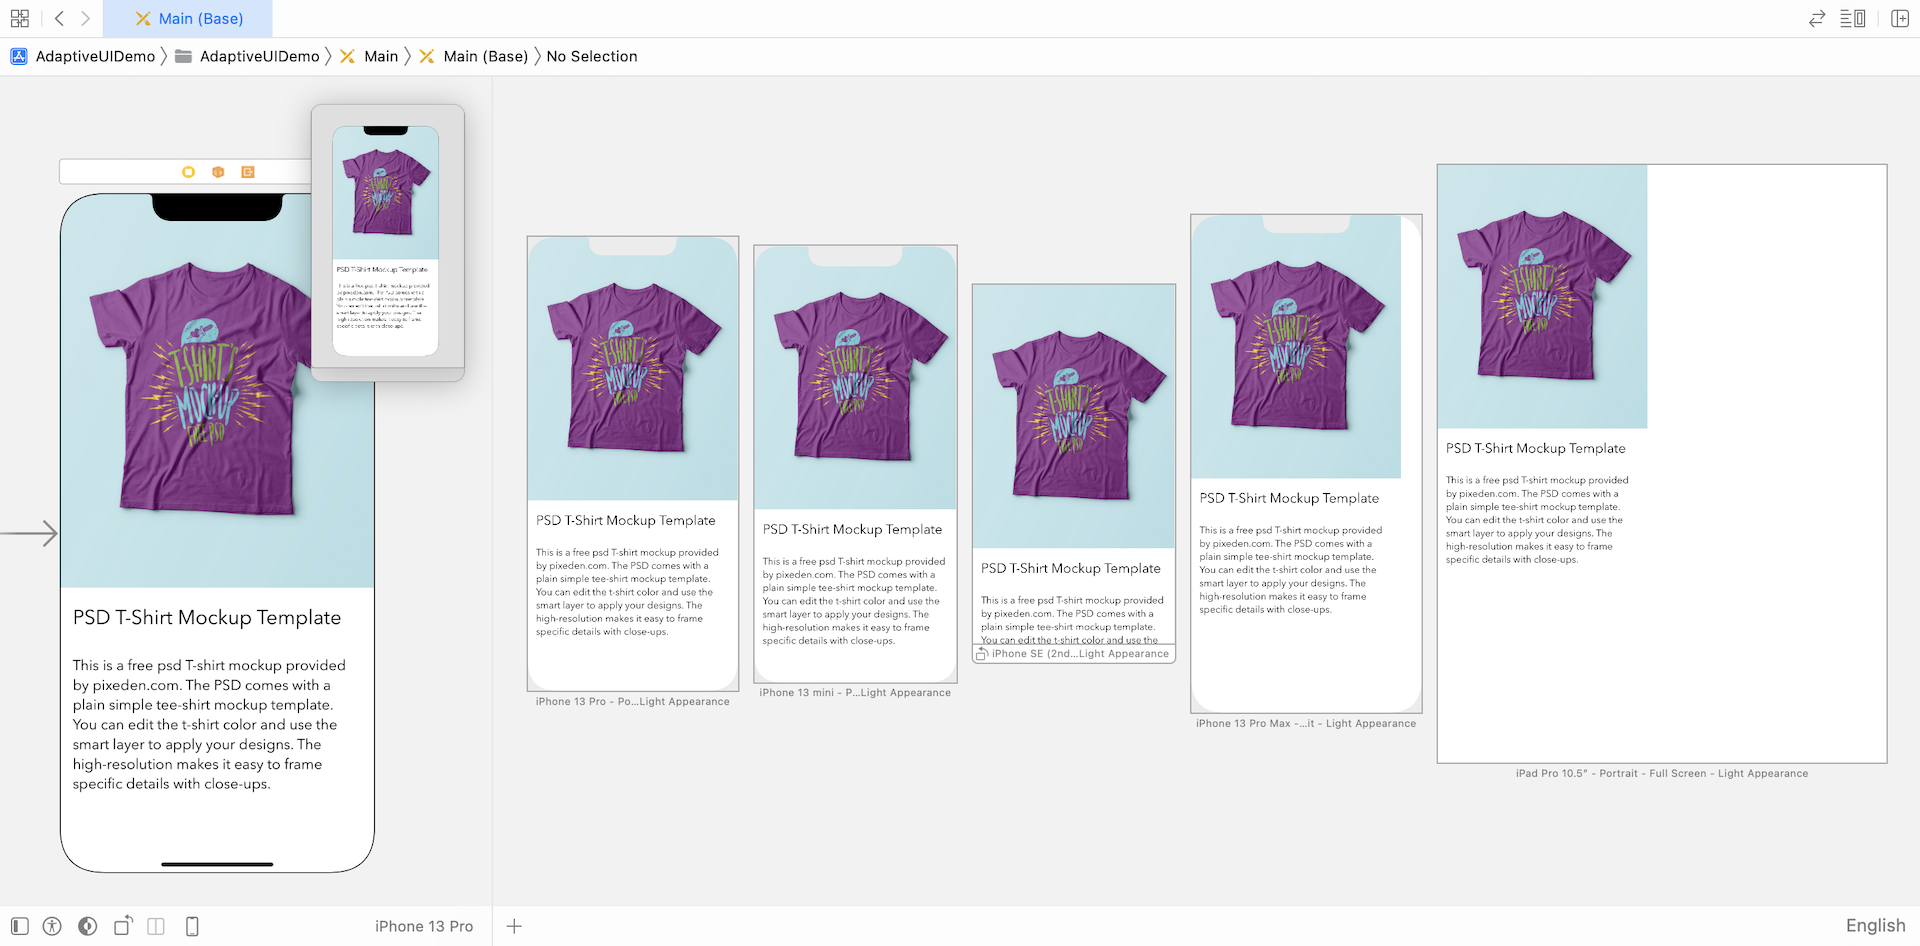The width and height of the screenshot is (1920, 946).
Task: Add an editor pane on the right
Action: pyautogui.click(x=1899, y=19)
